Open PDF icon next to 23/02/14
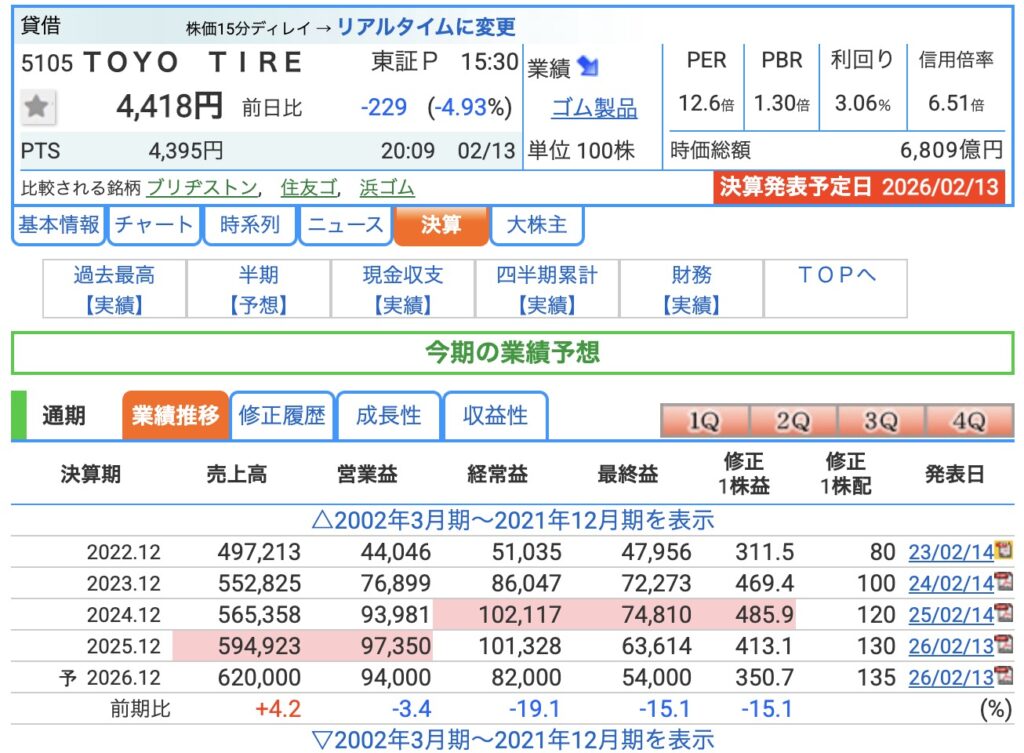This screenshot has height=753, width=1024. tap(1003, 550)
